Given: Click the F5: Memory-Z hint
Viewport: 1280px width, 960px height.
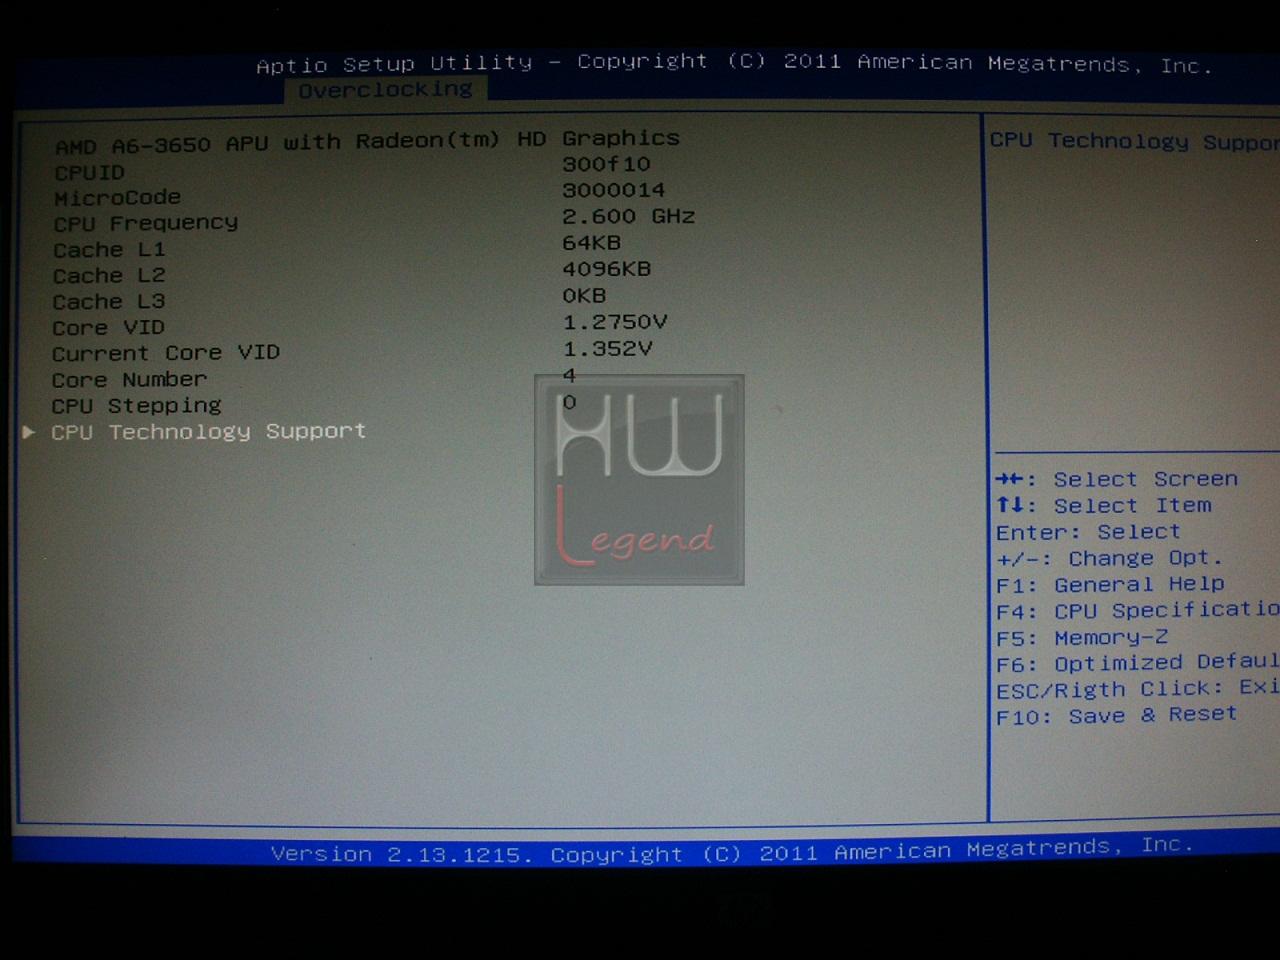Looking at the screenshot, I should click(x=1081, y=637).
